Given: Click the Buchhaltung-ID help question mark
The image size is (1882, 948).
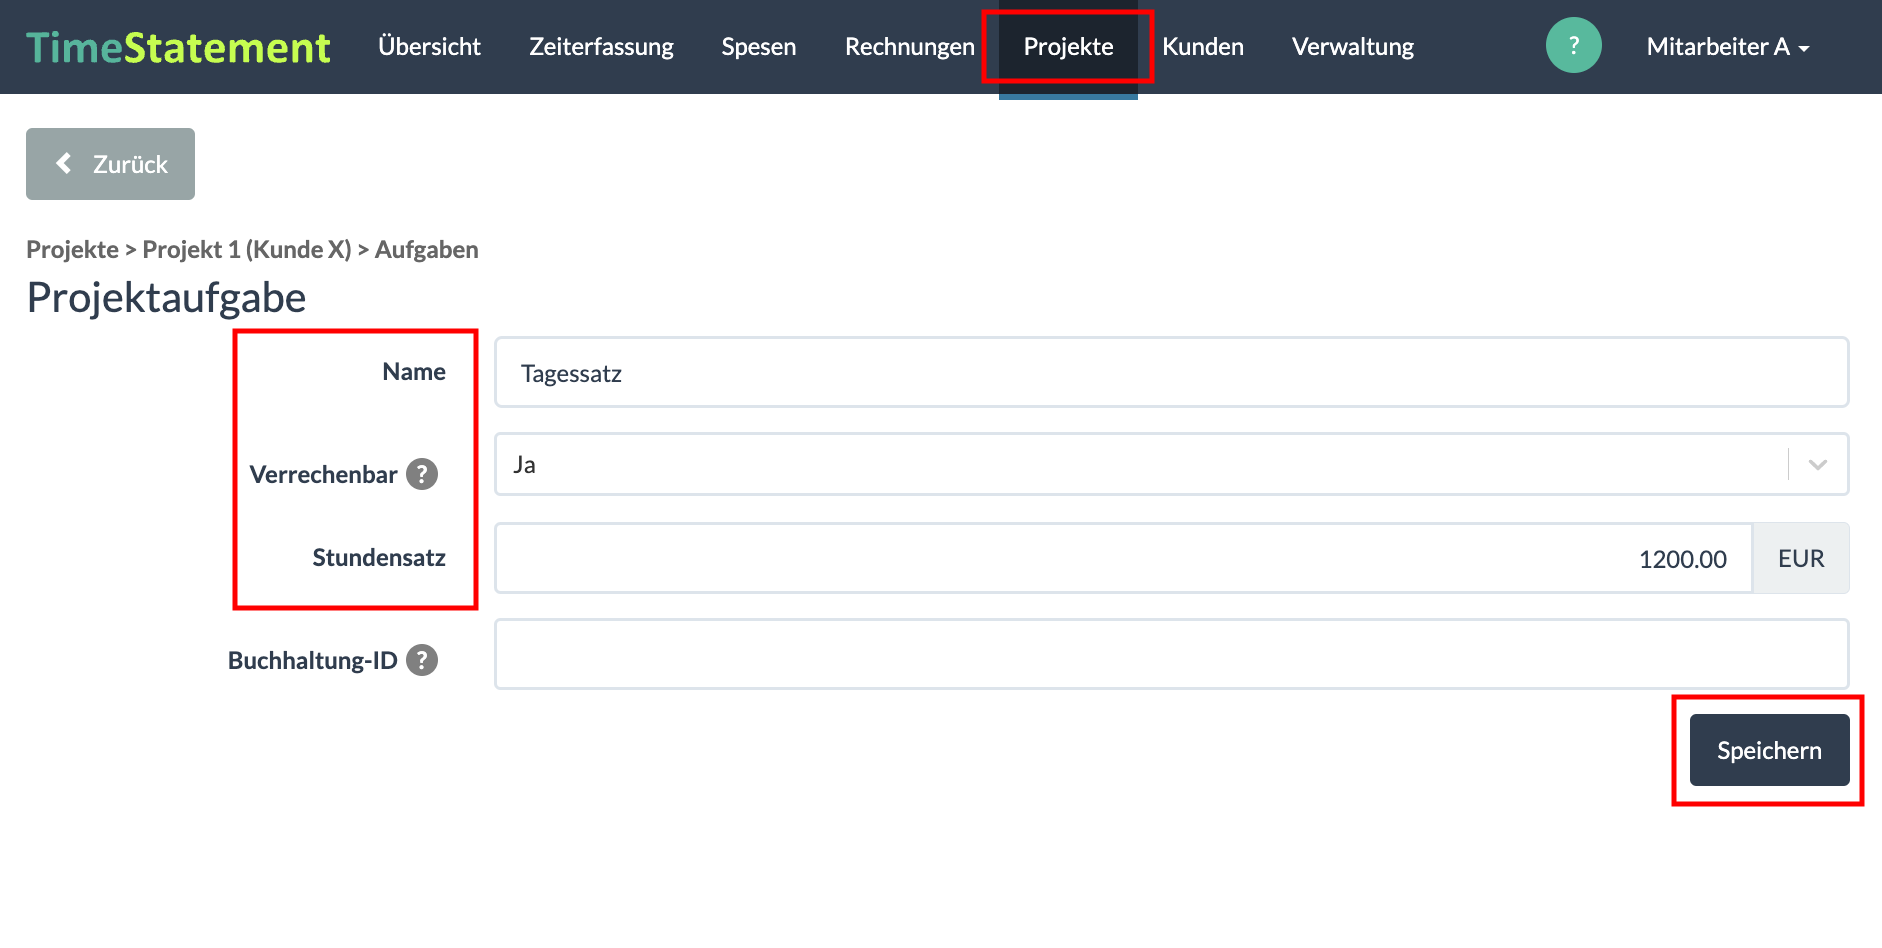Looking at the screenshot, I should (422, 660).
